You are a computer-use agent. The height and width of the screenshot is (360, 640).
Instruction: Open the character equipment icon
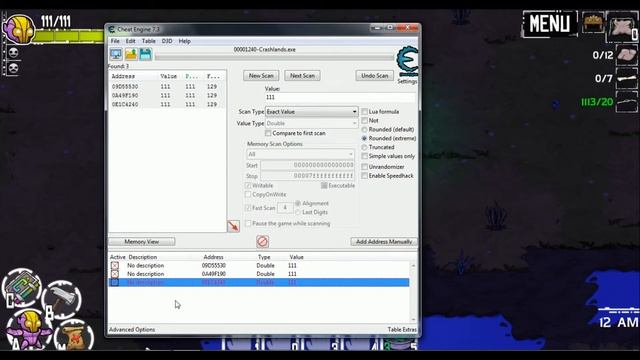pyautogui.click(x=29, y=330)
